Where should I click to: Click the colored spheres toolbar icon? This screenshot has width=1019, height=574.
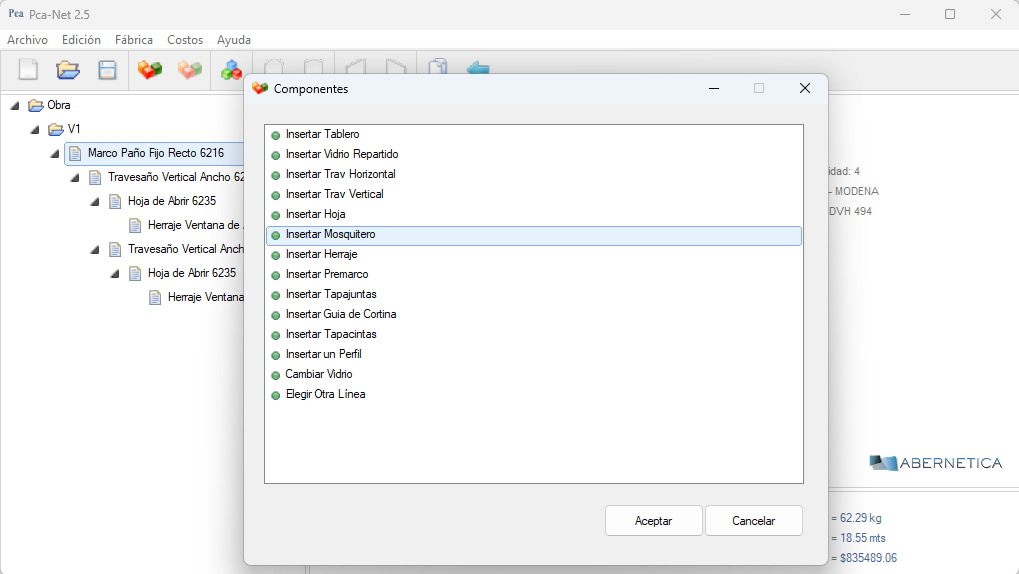tap(231, 70)
